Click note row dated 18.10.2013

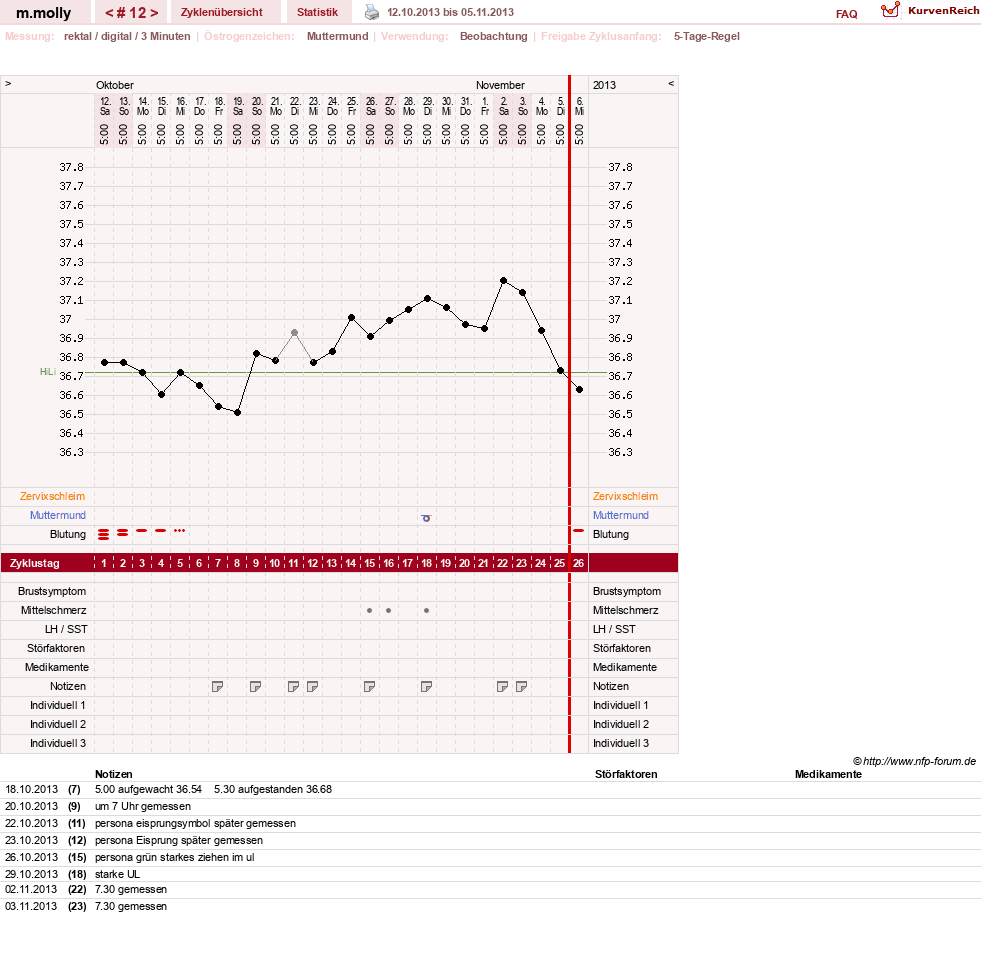coord(490,790)
